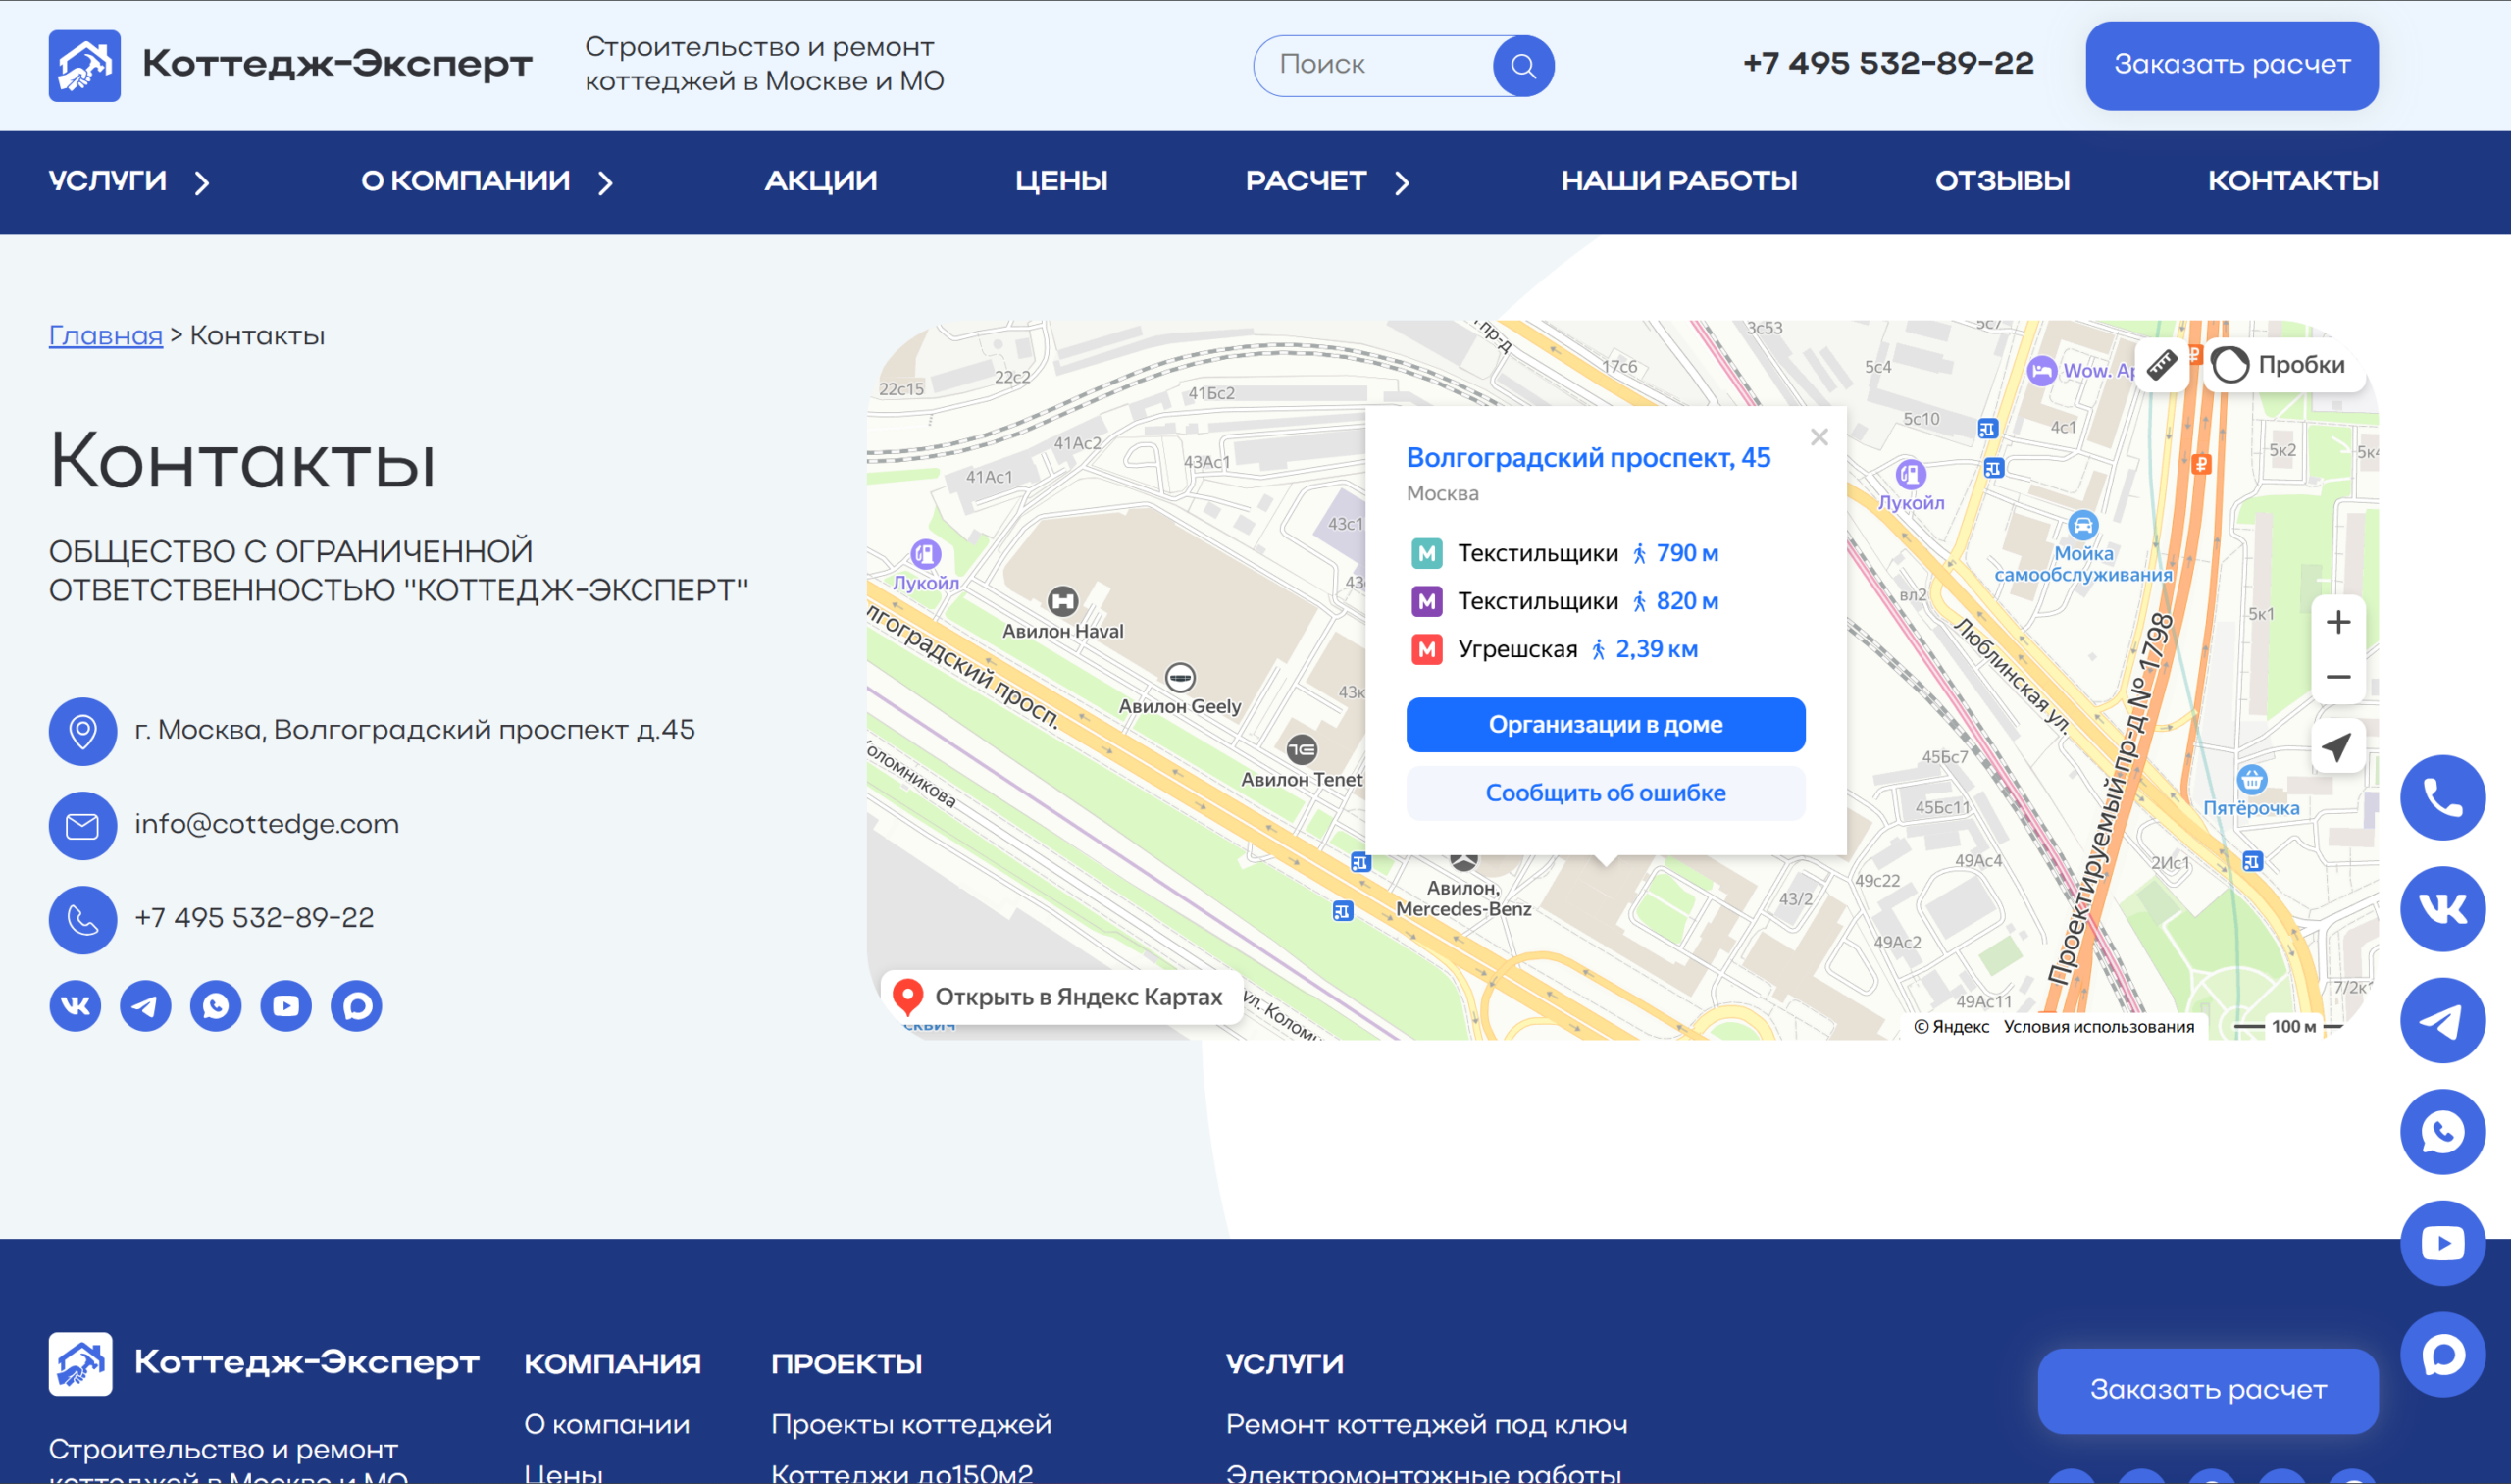Toggle the Пробки traffic layer
The image size is (2511, 1484).
(2286, 365)
